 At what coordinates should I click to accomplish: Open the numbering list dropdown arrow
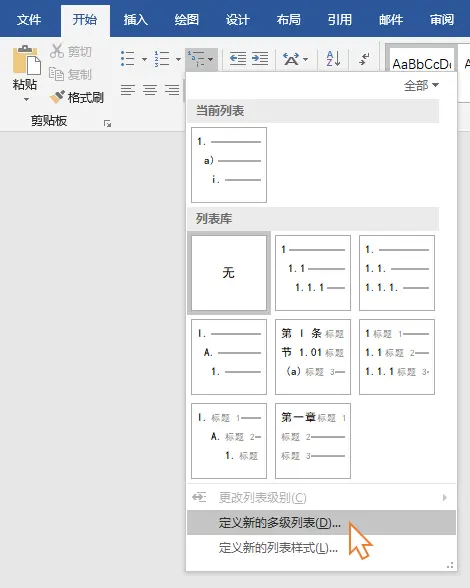(179, 59)
